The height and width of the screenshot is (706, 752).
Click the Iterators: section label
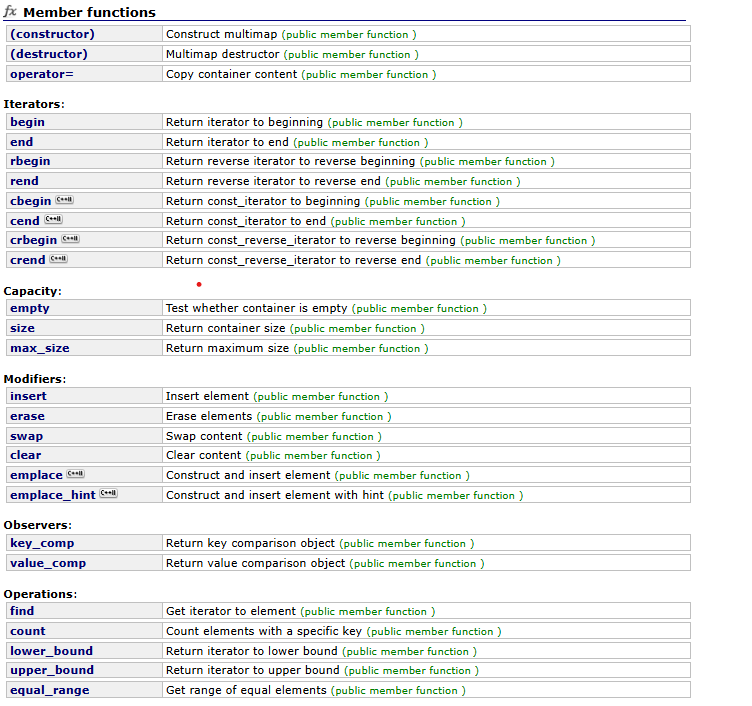click(x=34, y=104)
